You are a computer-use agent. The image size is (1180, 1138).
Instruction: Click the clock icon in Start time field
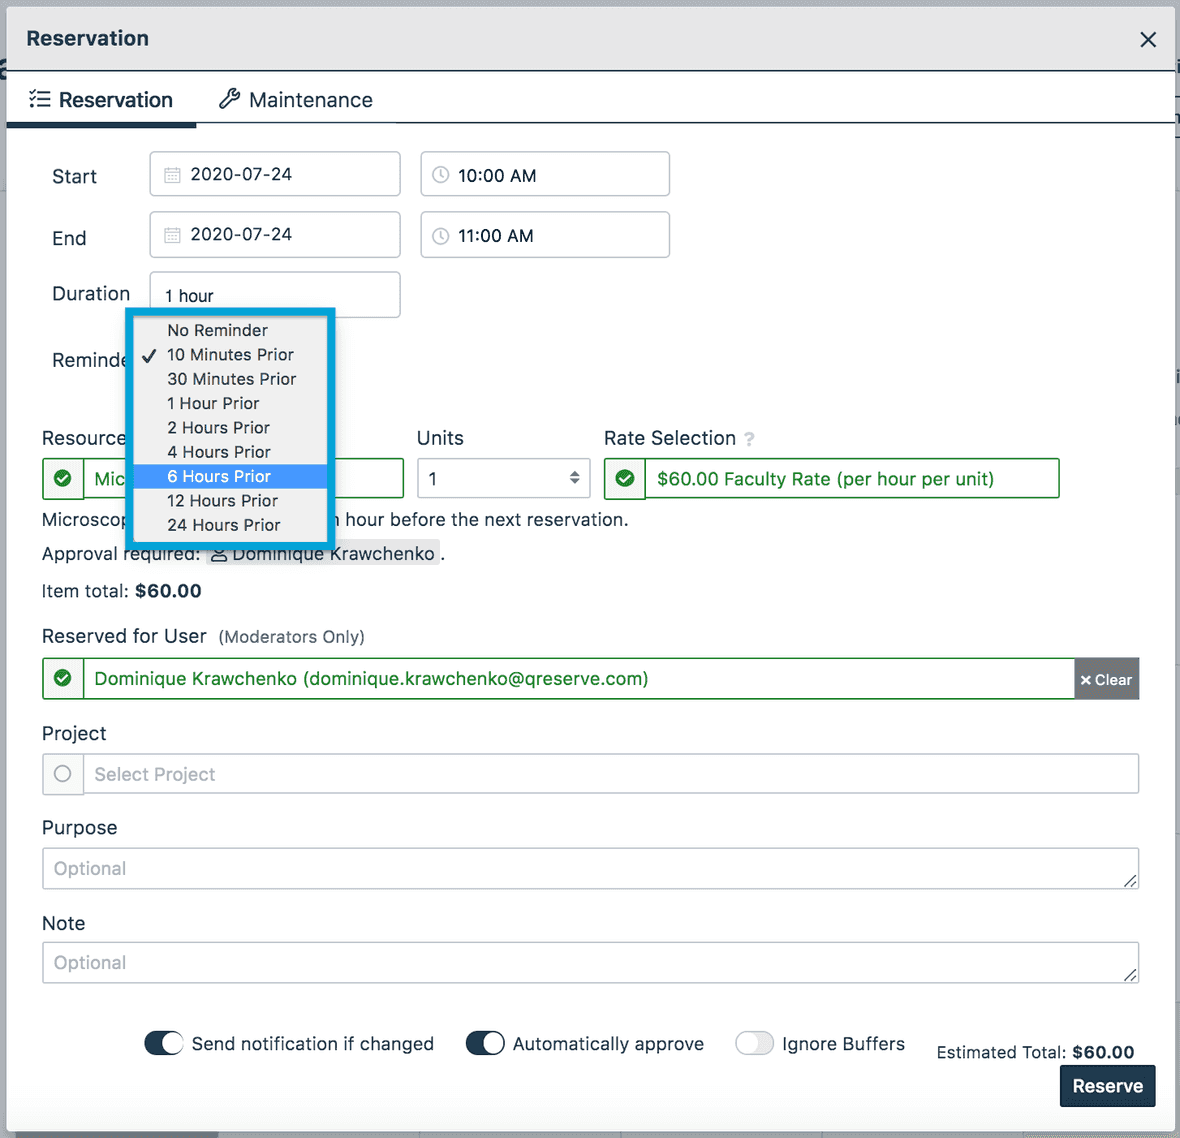point(440,175)
